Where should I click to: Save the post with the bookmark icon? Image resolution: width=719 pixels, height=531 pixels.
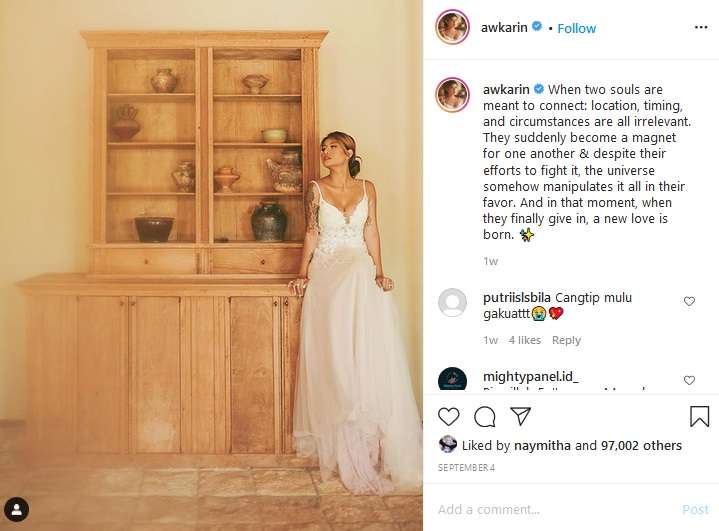(x=699, y=416)
